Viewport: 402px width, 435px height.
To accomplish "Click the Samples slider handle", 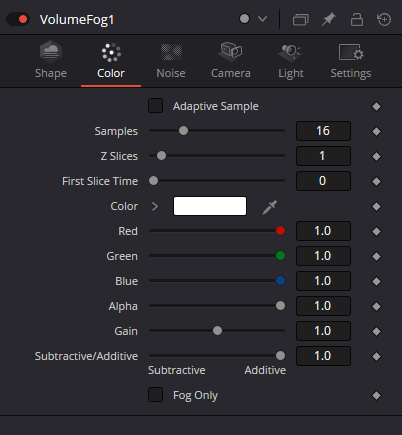I will coord(183,131).
